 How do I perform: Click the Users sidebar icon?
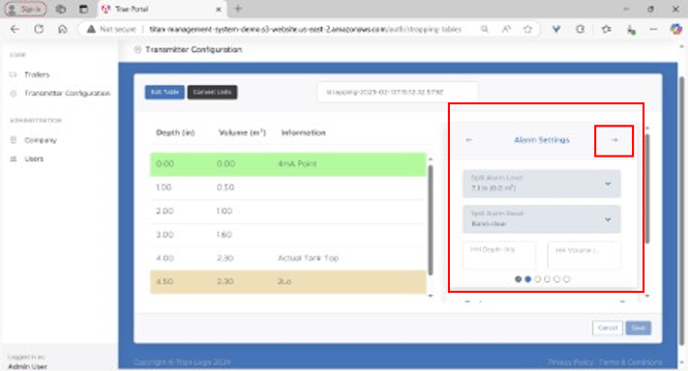click(x=13, y=159)
